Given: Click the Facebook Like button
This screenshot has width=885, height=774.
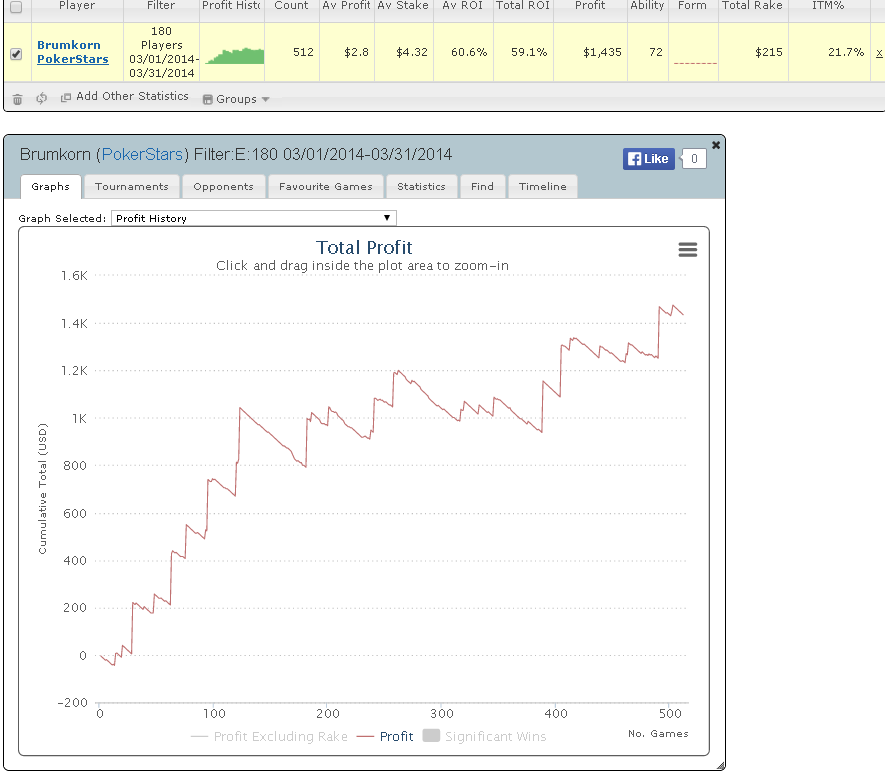Looking at the screenshot, I should pyautogui.click(x=649, y=159).
